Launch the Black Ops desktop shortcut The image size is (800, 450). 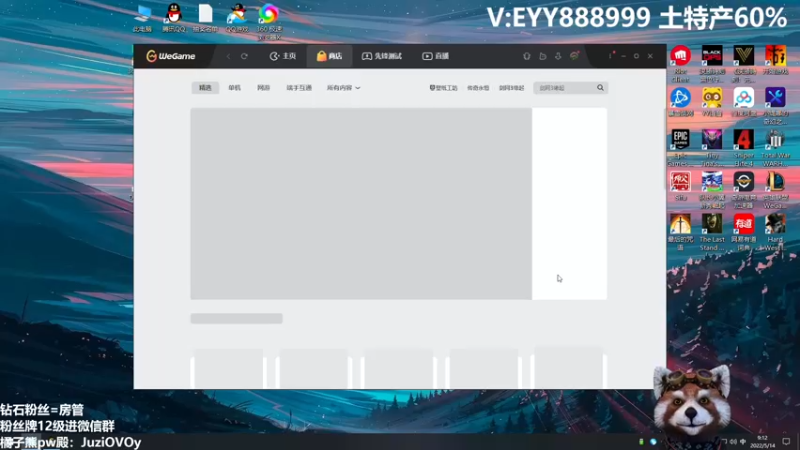(712, 63)
